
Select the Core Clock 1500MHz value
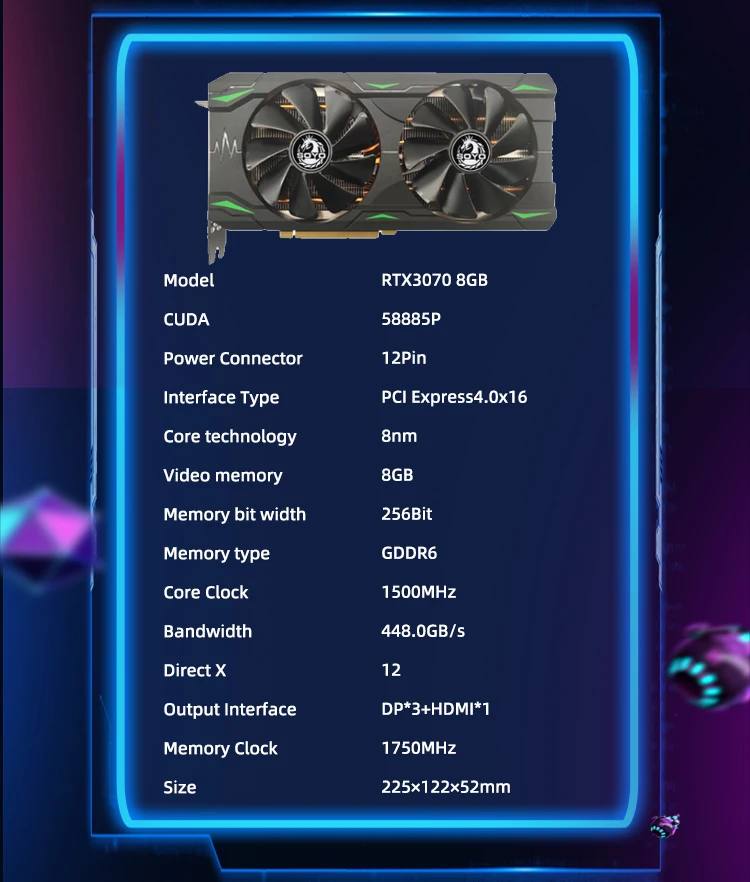419,592
